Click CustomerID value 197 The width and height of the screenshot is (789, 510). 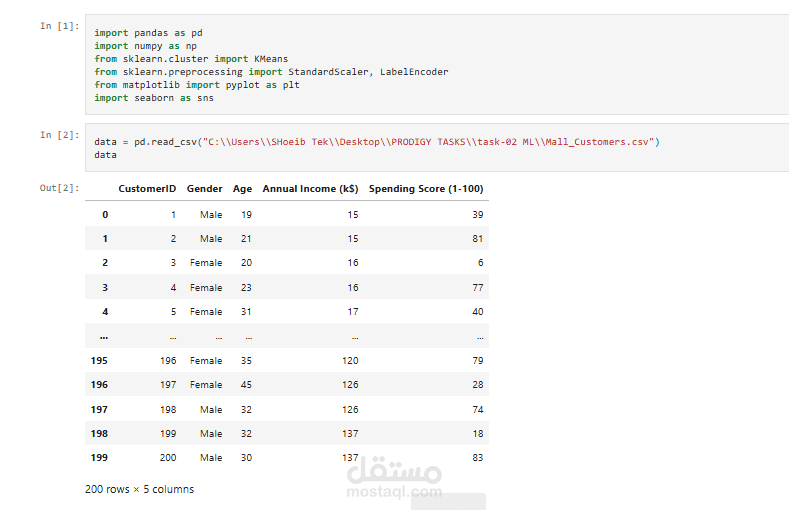(168, 385)
